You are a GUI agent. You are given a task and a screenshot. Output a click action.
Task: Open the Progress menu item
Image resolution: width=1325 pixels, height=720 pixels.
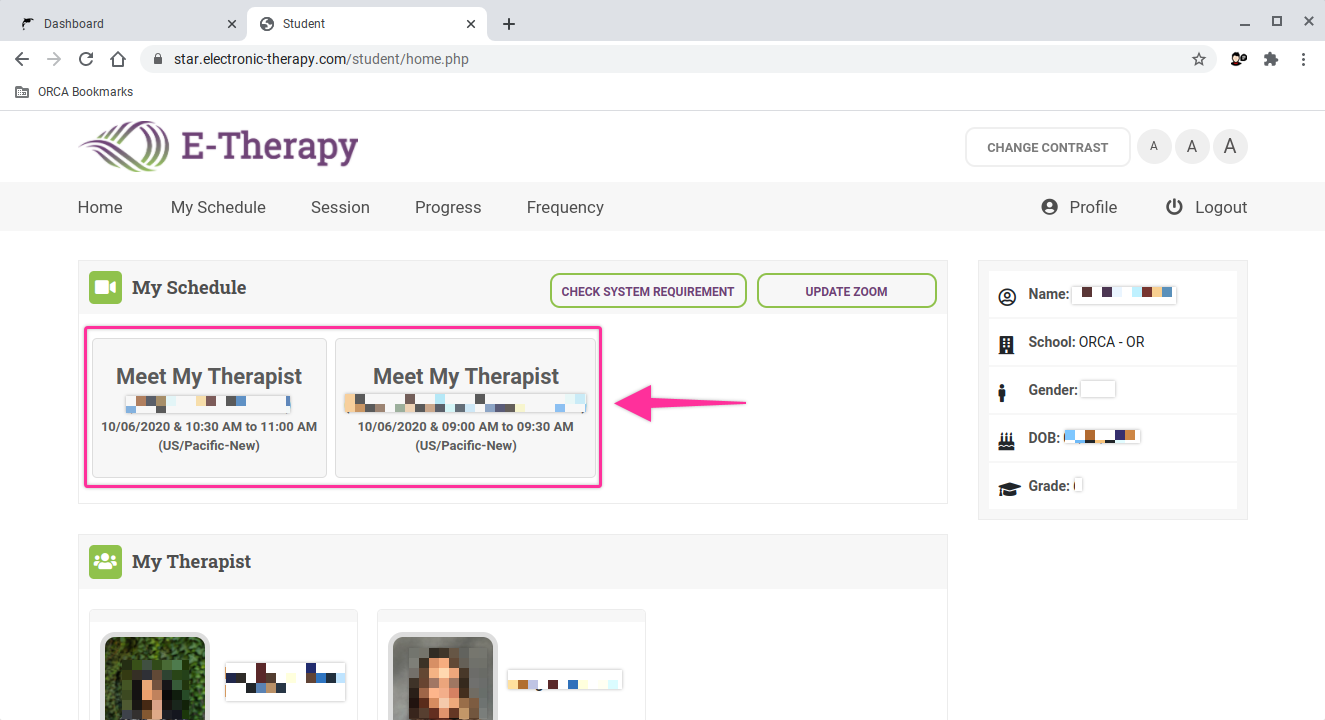pos(448,207)
